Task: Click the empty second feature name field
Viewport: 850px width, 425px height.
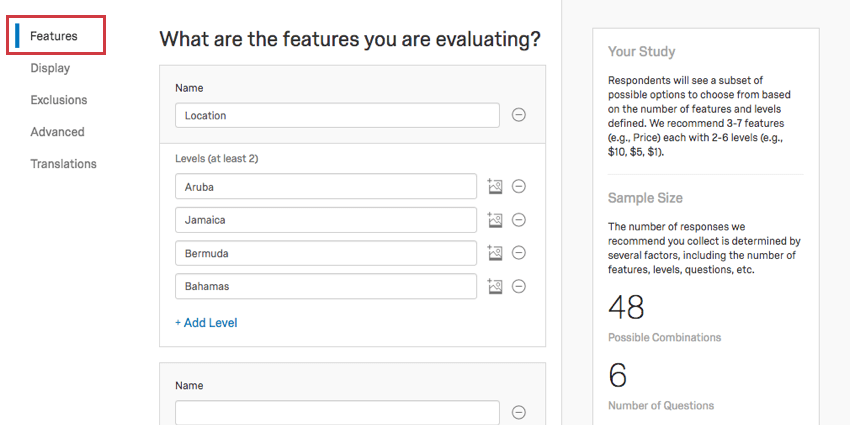Action: 337,413
